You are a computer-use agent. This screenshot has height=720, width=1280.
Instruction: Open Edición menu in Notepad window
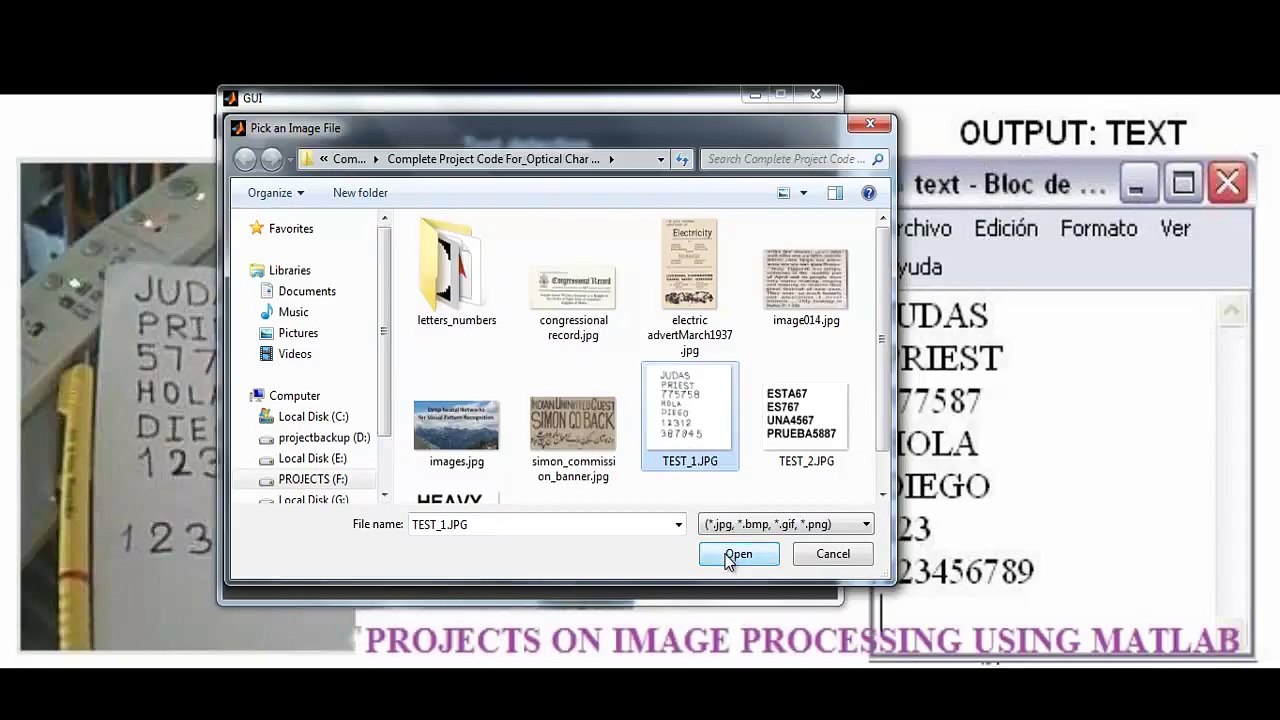1006,229
